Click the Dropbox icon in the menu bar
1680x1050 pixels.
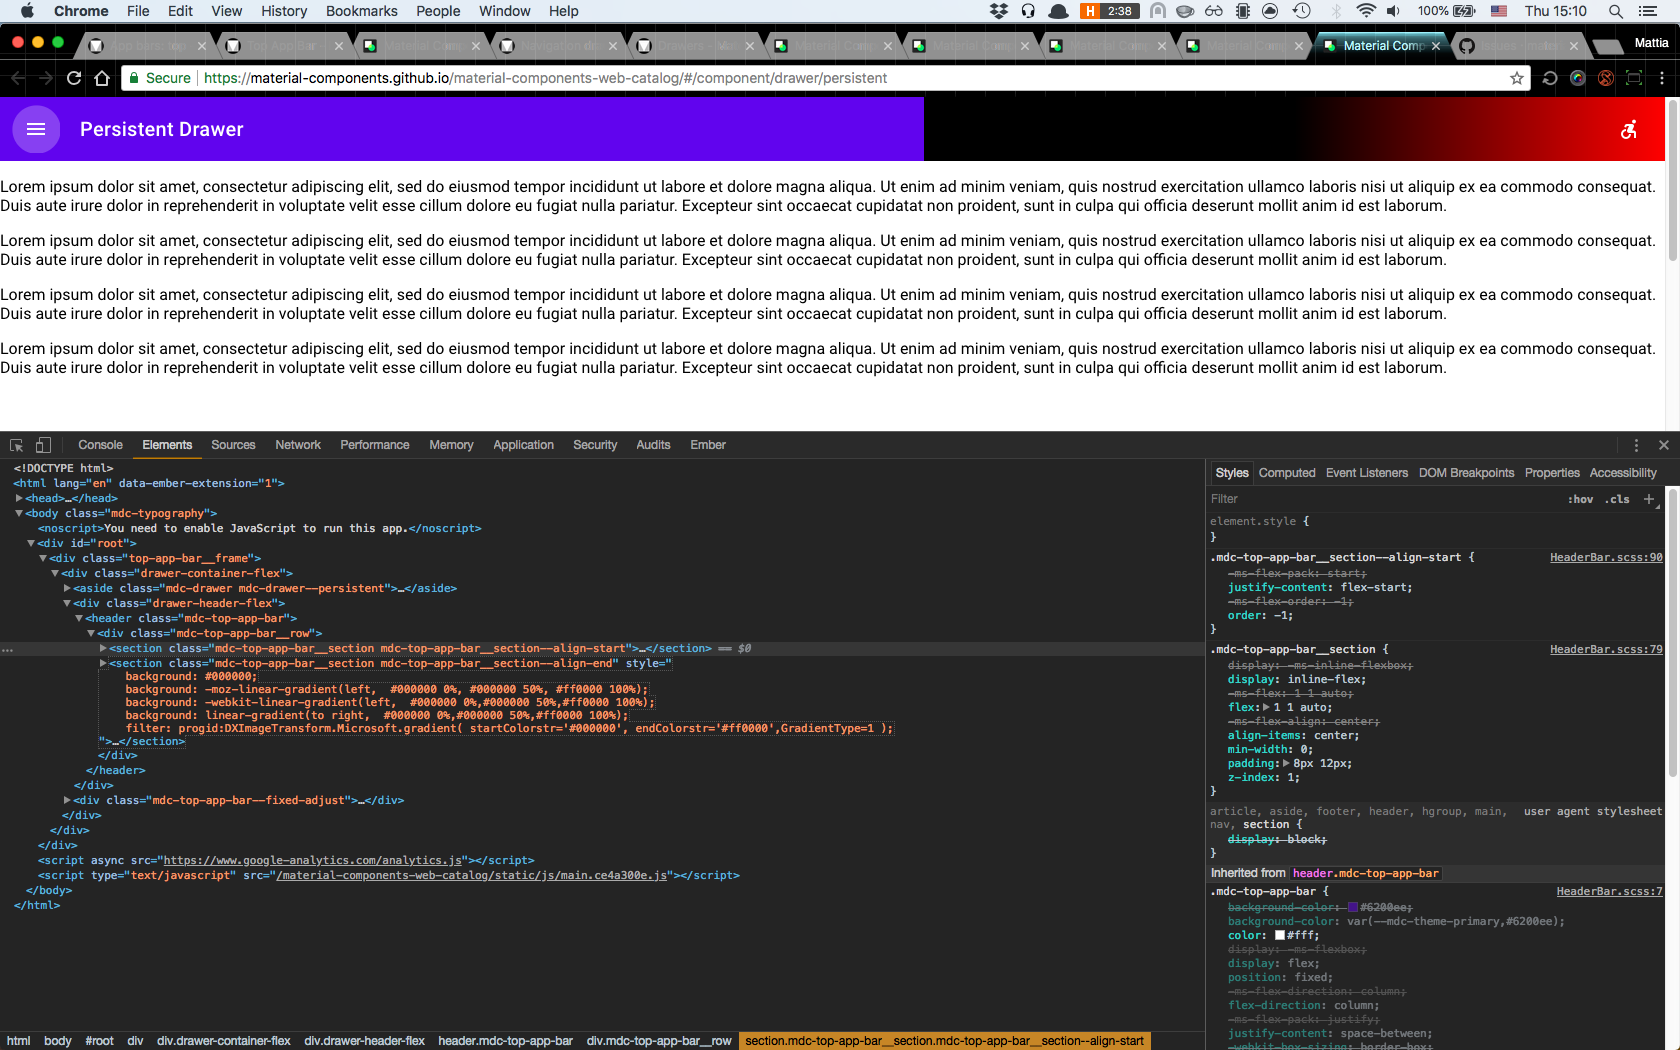coord(999,11)
